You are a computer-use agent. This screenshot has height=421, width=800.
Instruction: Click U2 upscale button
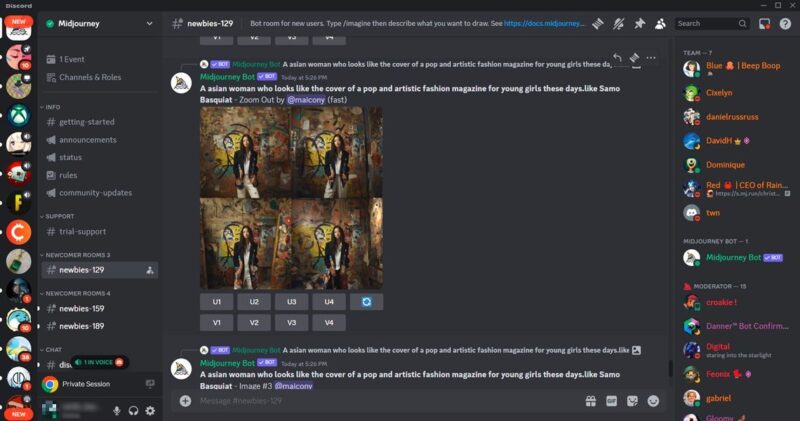coord(254,302)
